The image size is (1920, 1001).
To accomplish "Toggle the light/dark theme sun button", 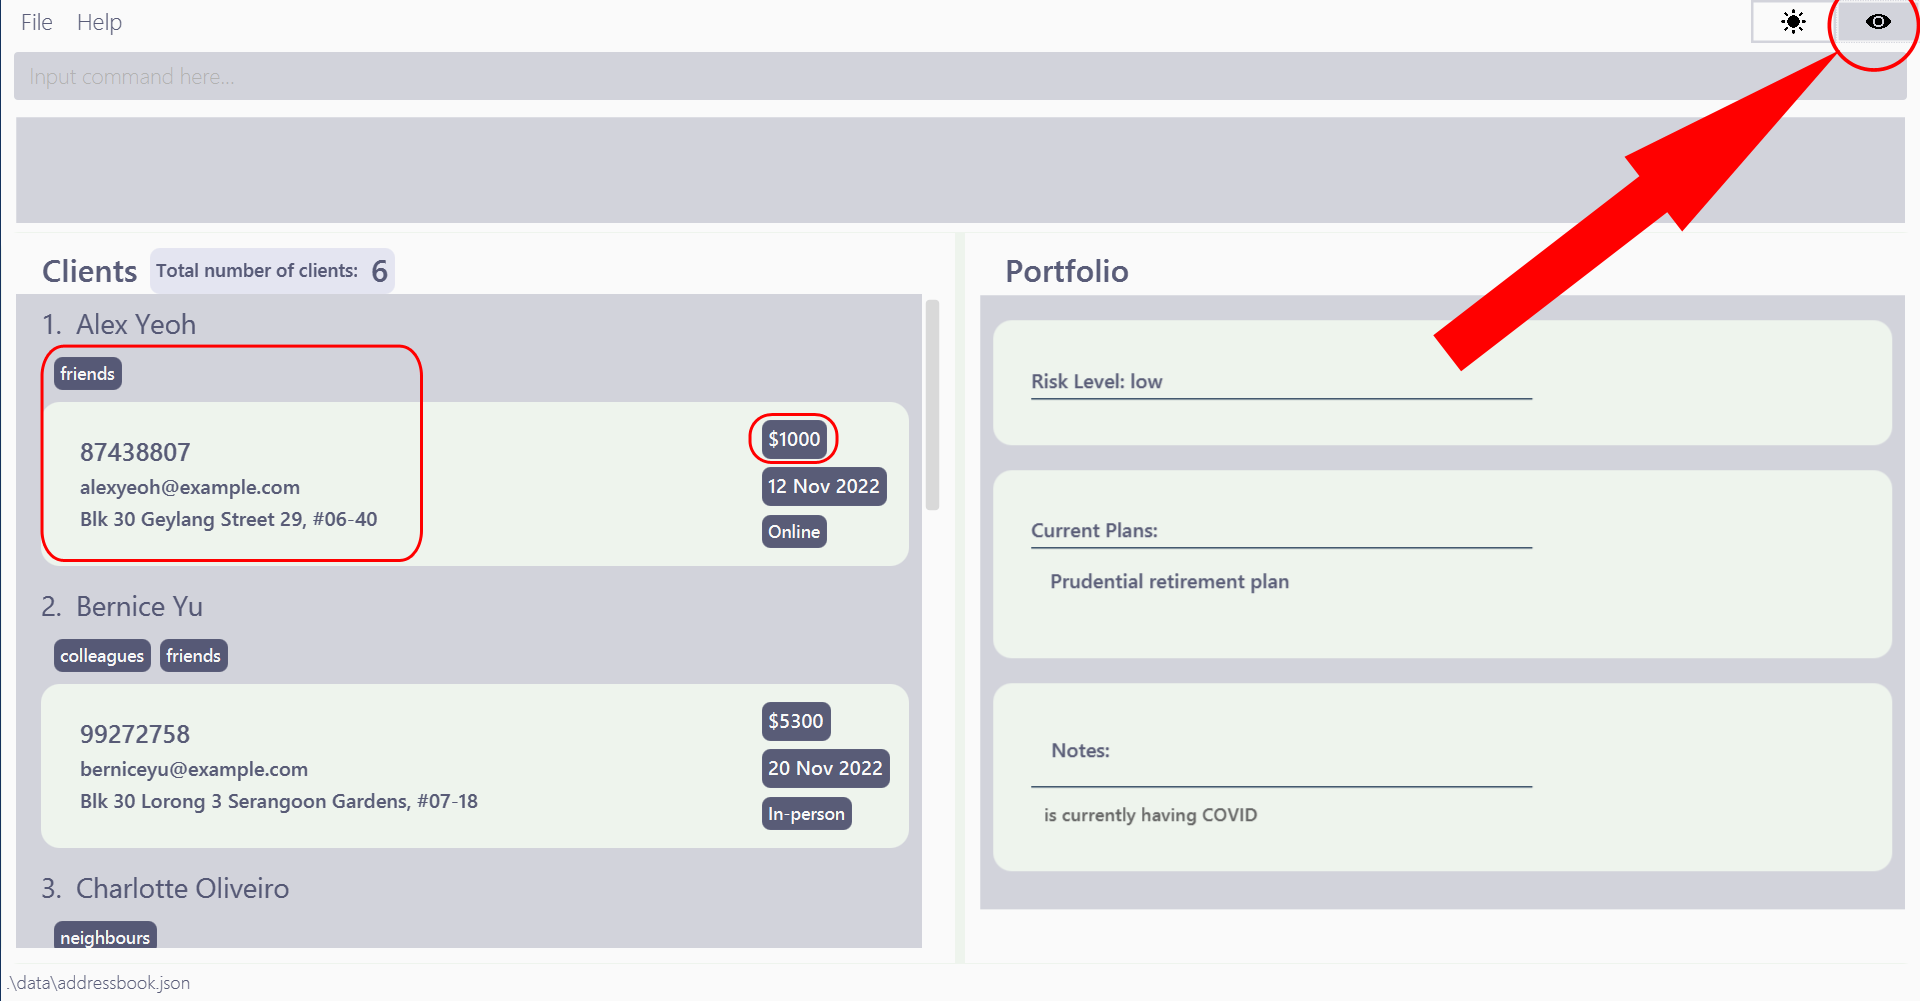I will [x=1793, y=22].
